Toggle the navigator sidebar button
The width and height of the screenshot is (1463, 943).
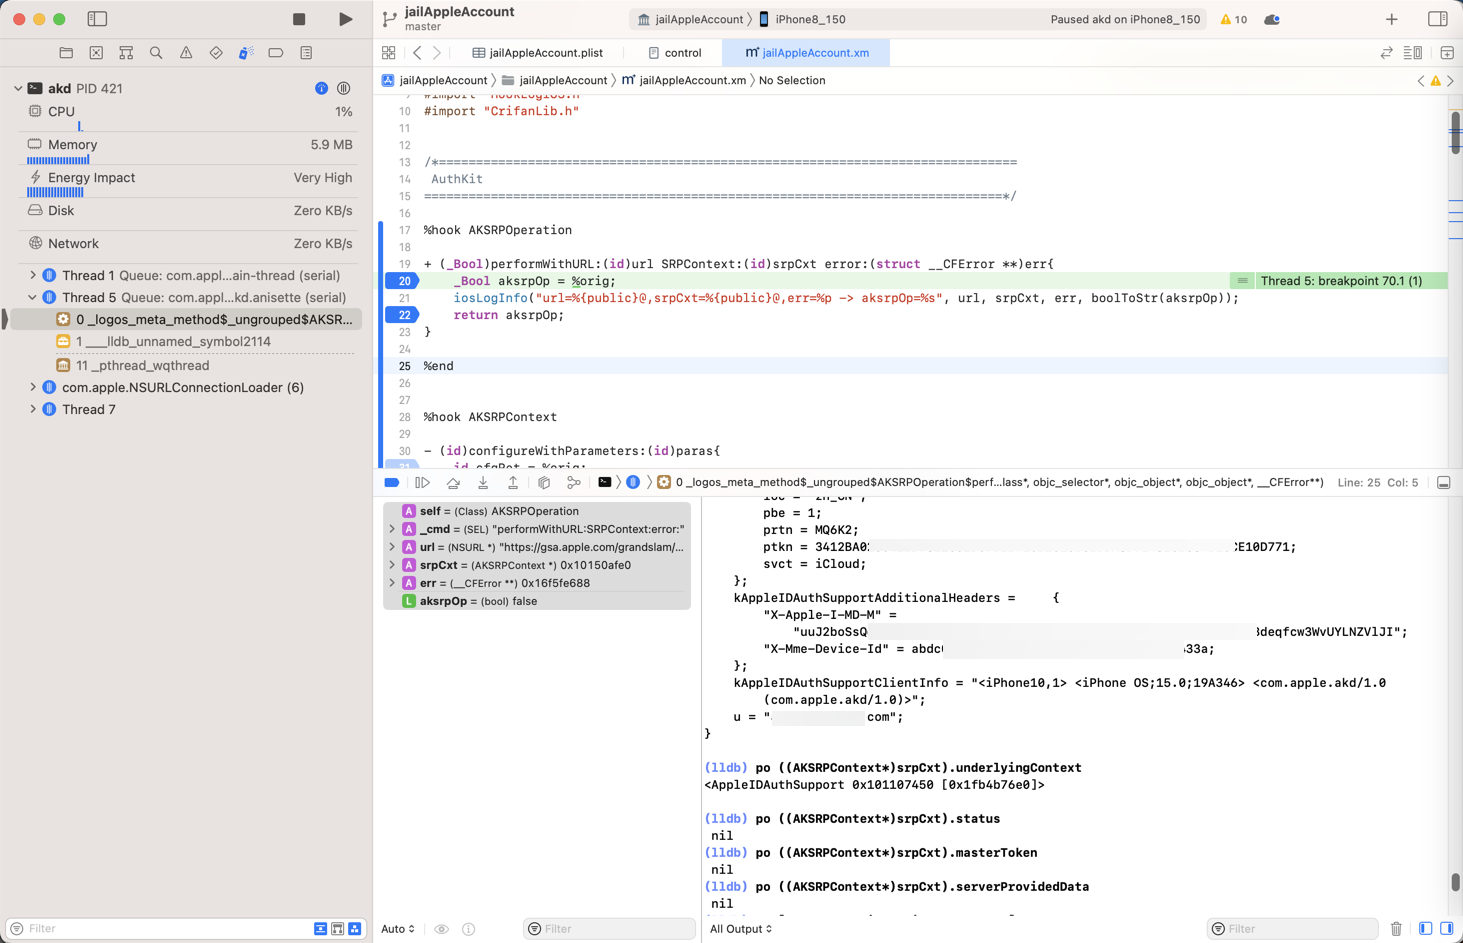pyautogui.click(x=97, y=19)
